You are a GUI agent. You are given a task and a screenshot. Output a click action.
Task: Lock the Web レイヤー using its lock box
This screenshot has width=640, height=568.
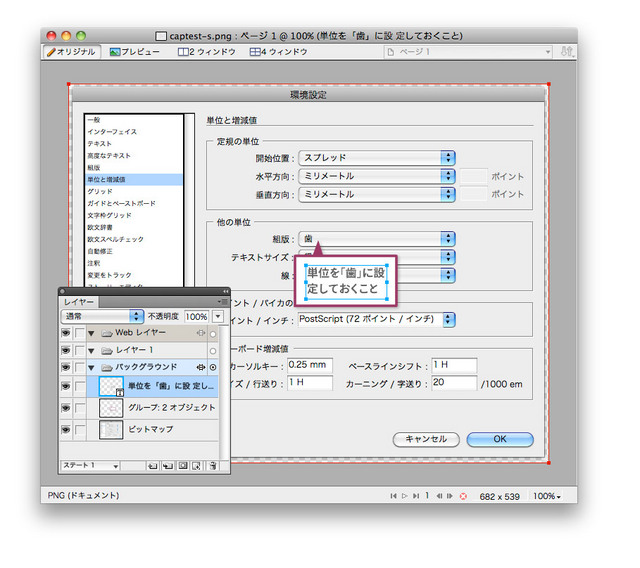coord(80,333)
